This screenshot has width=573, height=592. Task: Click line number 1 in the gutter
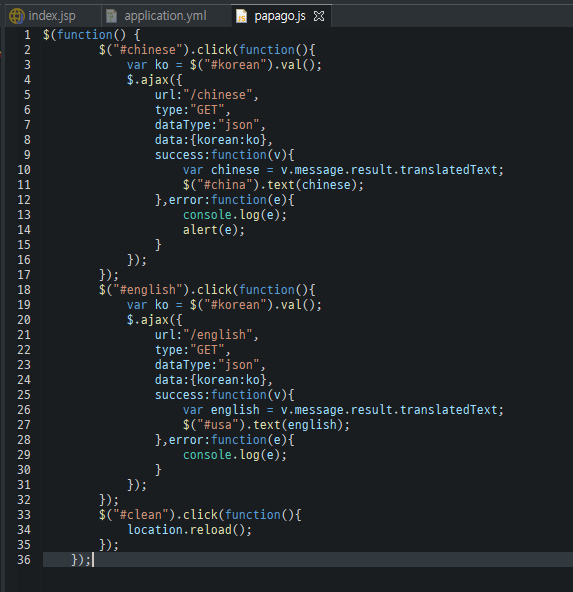[x=27, y=35]
